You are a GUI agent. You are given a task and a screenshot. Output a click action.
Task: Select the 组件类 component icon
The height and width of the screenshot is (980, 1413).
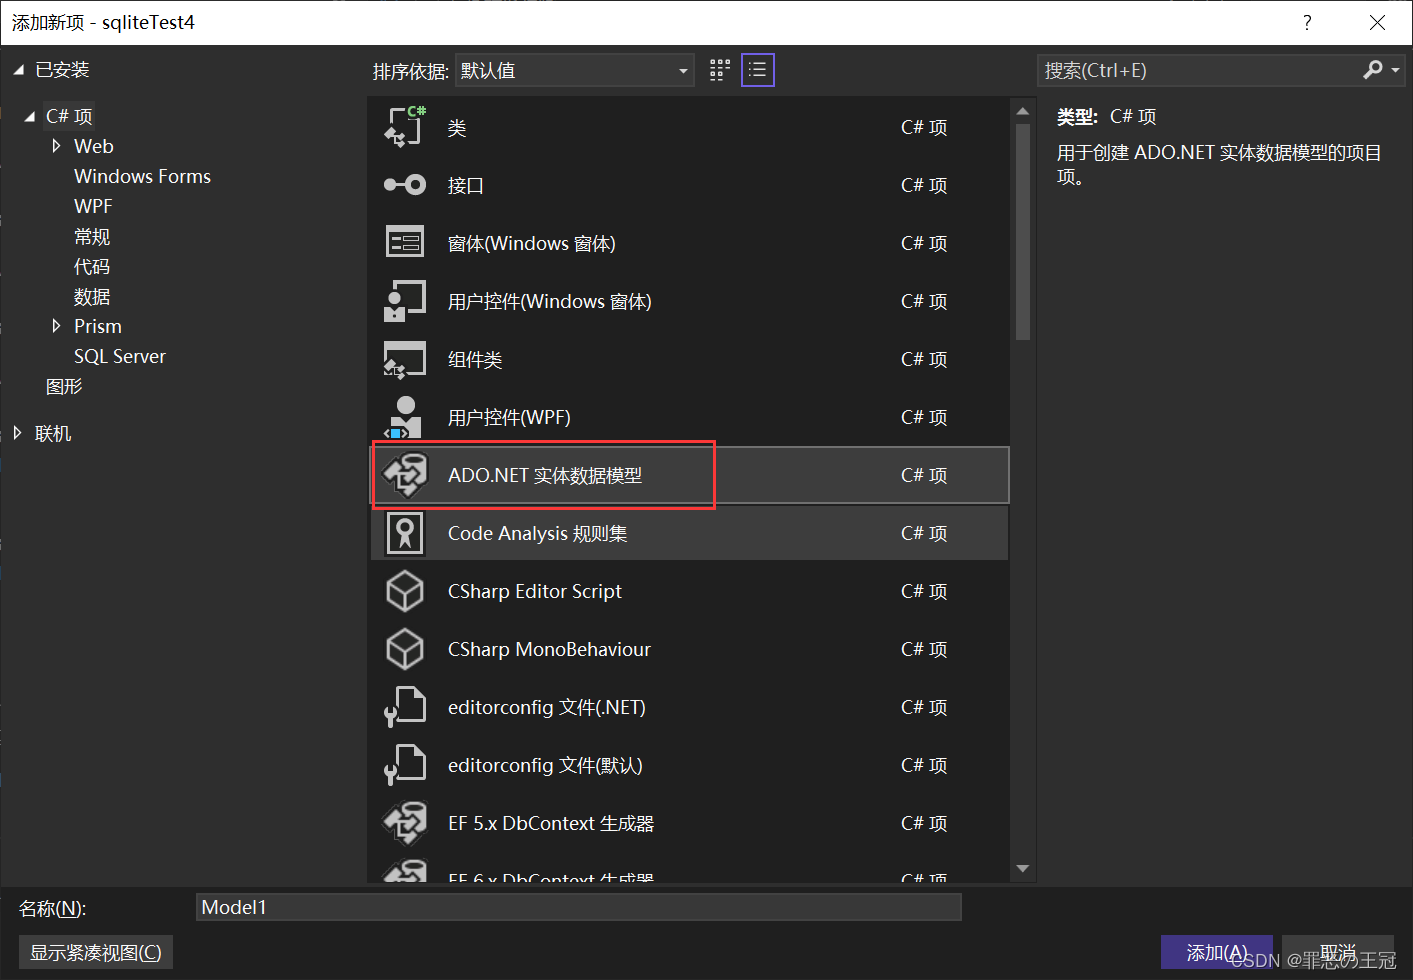405,359
